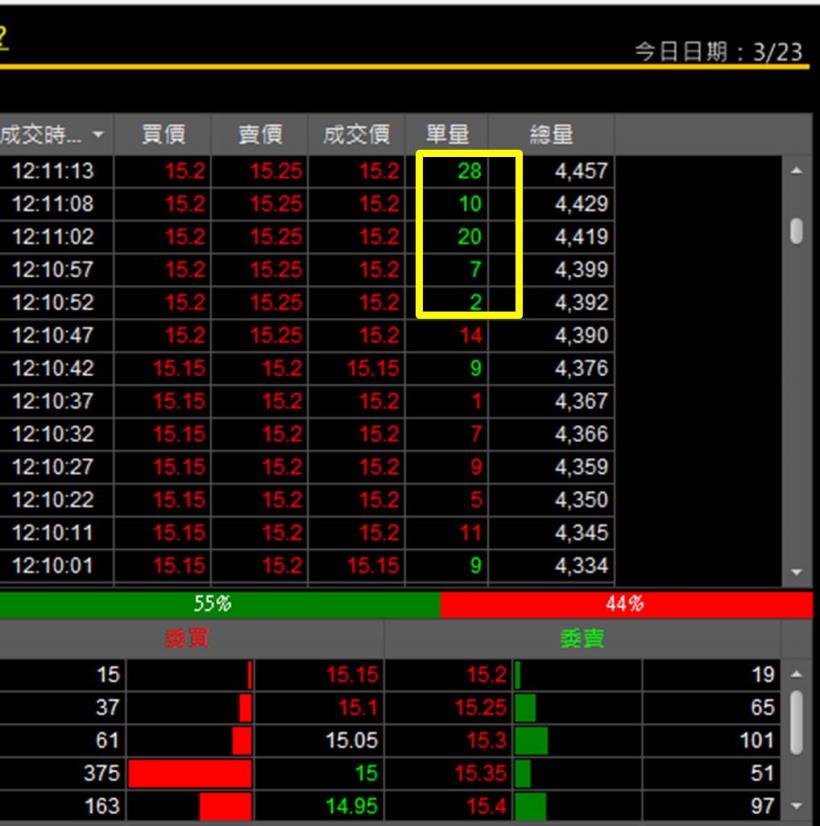Image resolution: width=820 pixels, height=826 pixels.
Task: Select the 12:10:32 trade row time
Action: [53, 434]
